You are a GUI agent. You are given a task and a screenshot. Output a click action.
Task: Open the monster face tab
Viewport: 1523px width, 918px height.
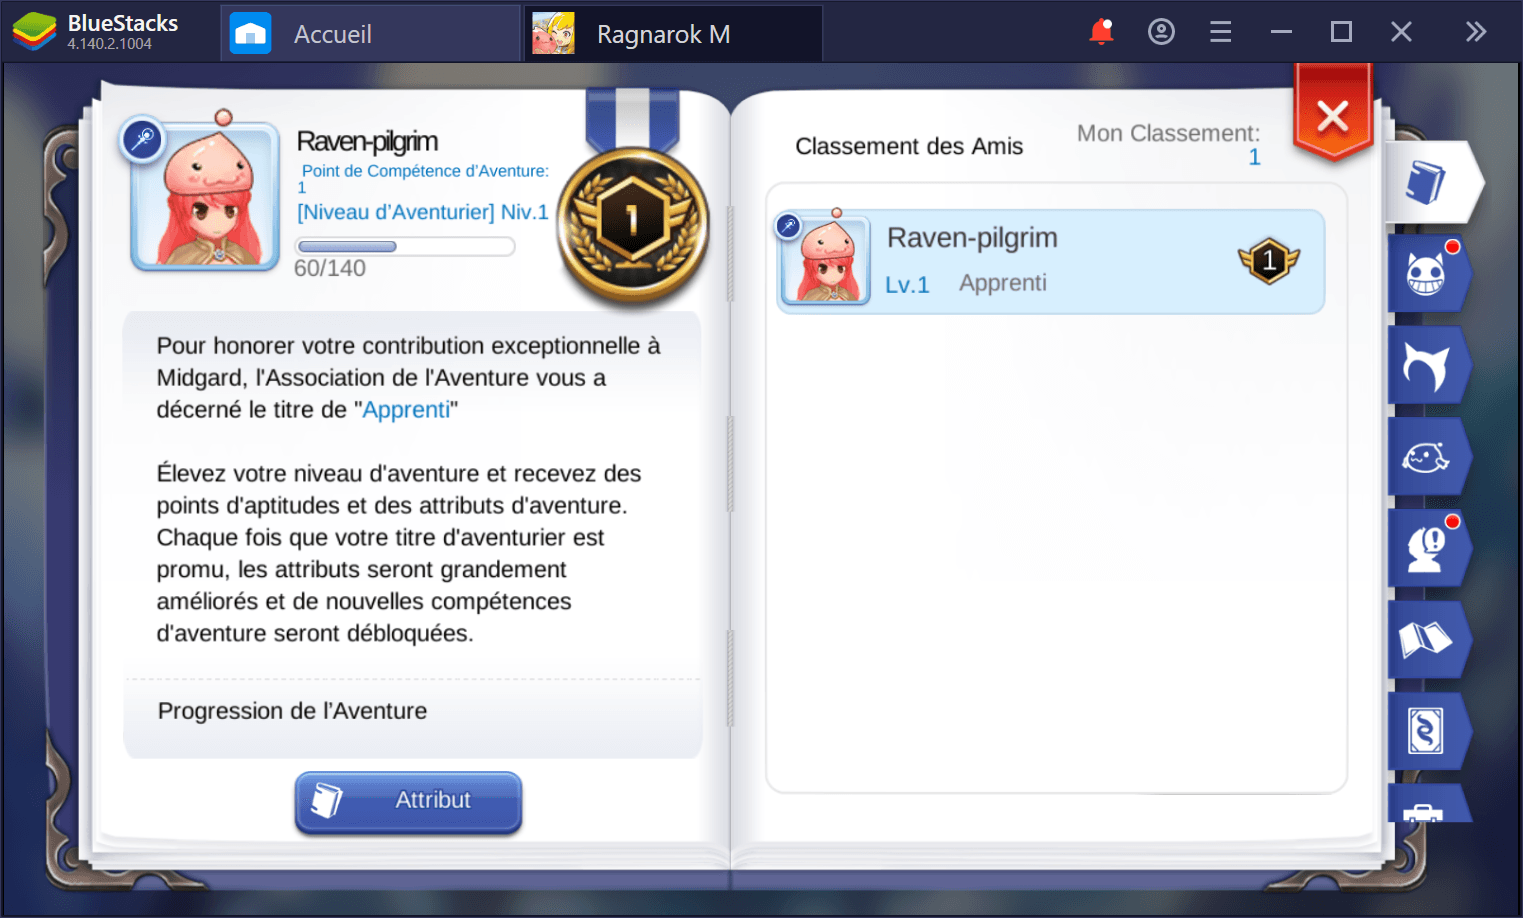[x=1427, y=273]
